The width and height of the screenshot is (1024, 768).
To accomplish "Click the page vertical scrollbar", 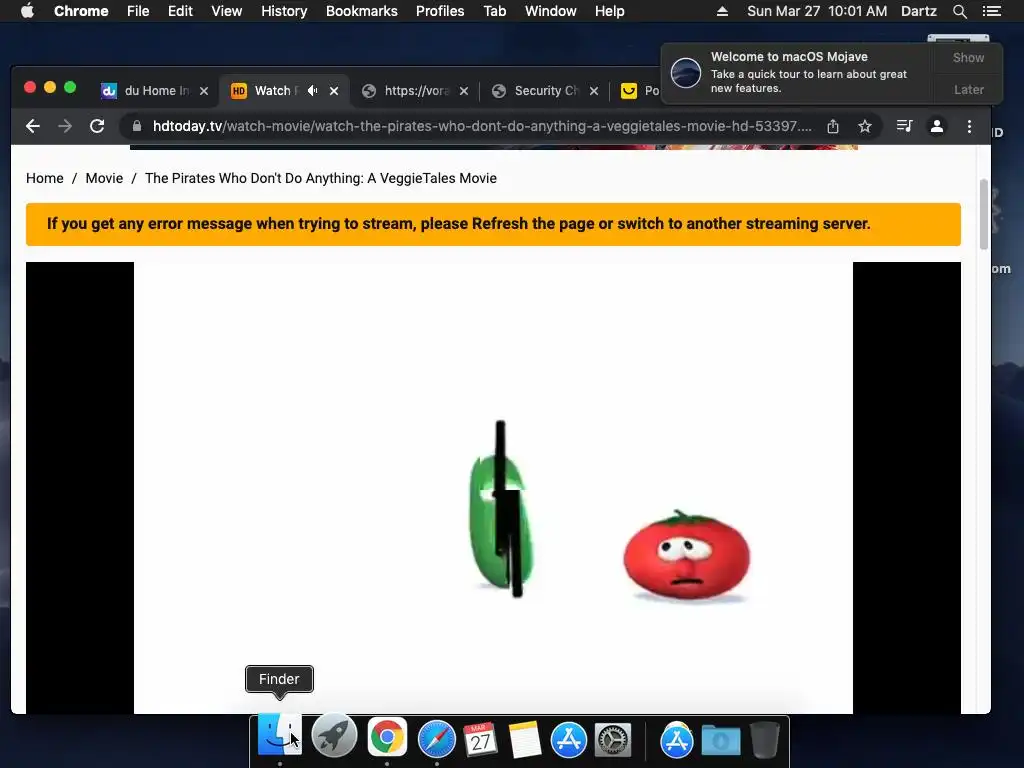I will coord(984,214).
